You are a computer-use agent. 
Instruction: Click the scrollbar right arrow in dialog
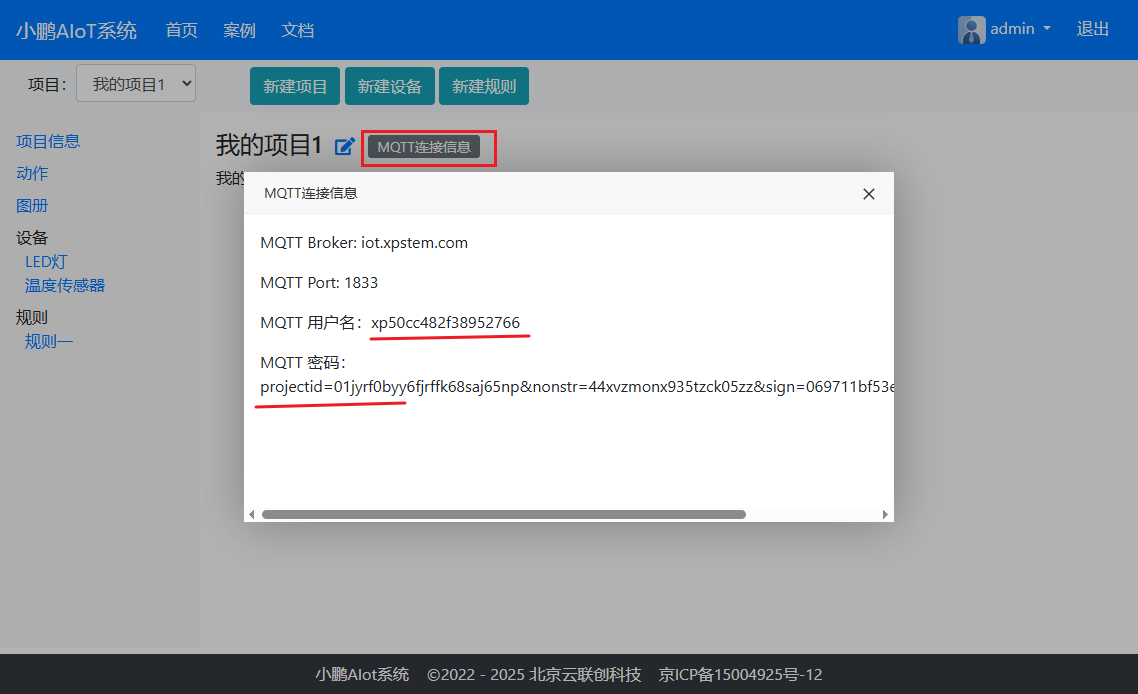point(885,515)
